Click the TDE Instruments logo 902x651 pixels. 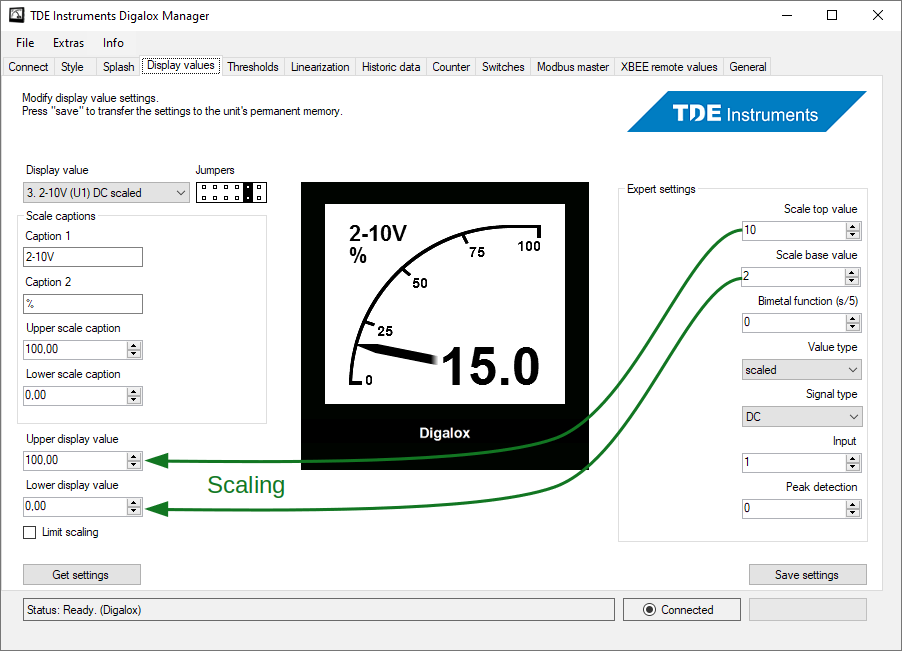(x=747, y=112)
